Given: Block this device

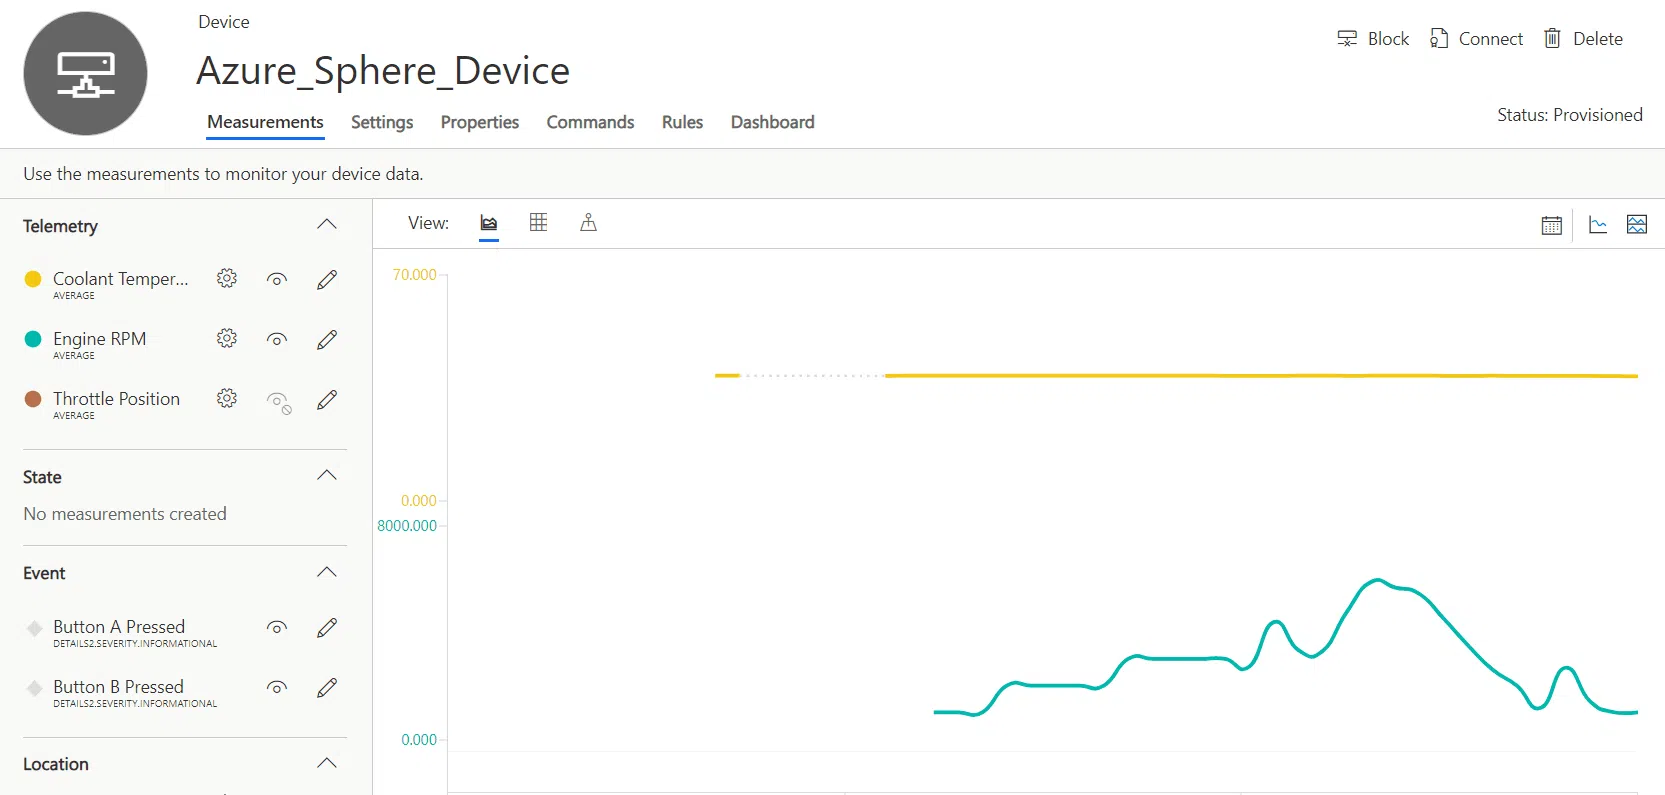Looking at the screenshot, I should (1373, 39).
